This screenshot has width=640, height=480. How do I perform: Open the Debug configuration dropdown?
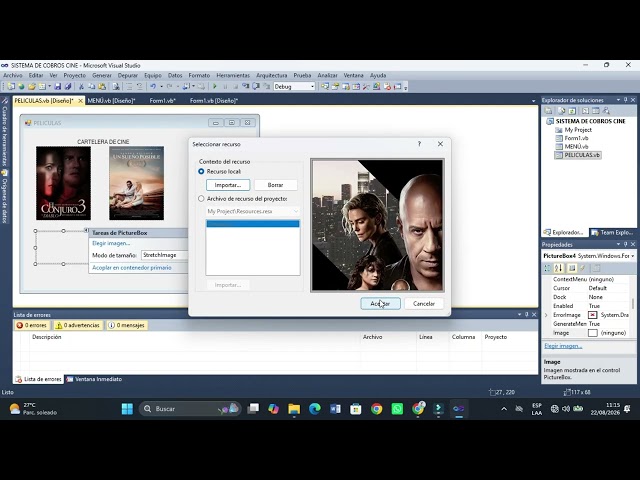pos(313,87)
